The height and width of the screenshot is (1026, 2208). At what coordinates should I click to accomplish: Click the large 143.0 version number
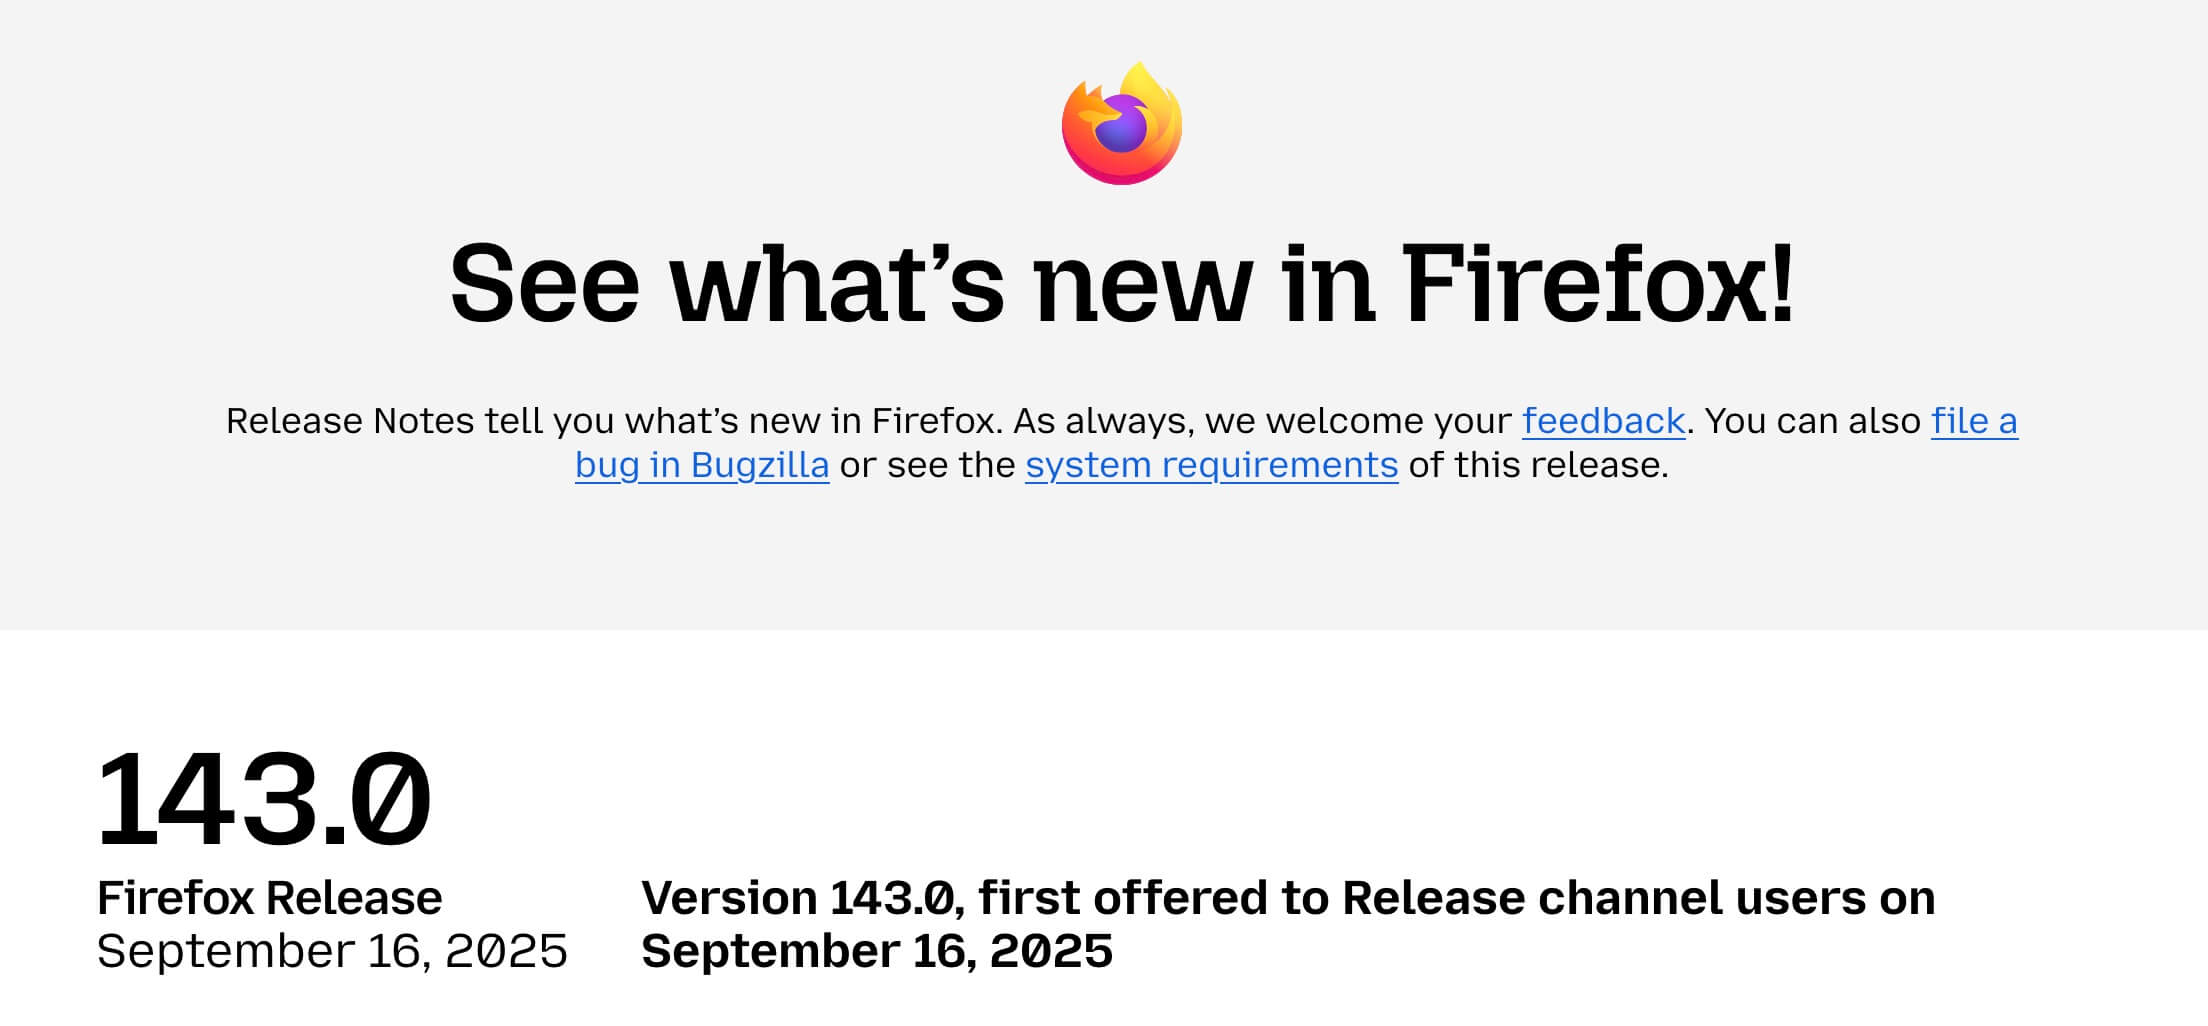(263, 800)
